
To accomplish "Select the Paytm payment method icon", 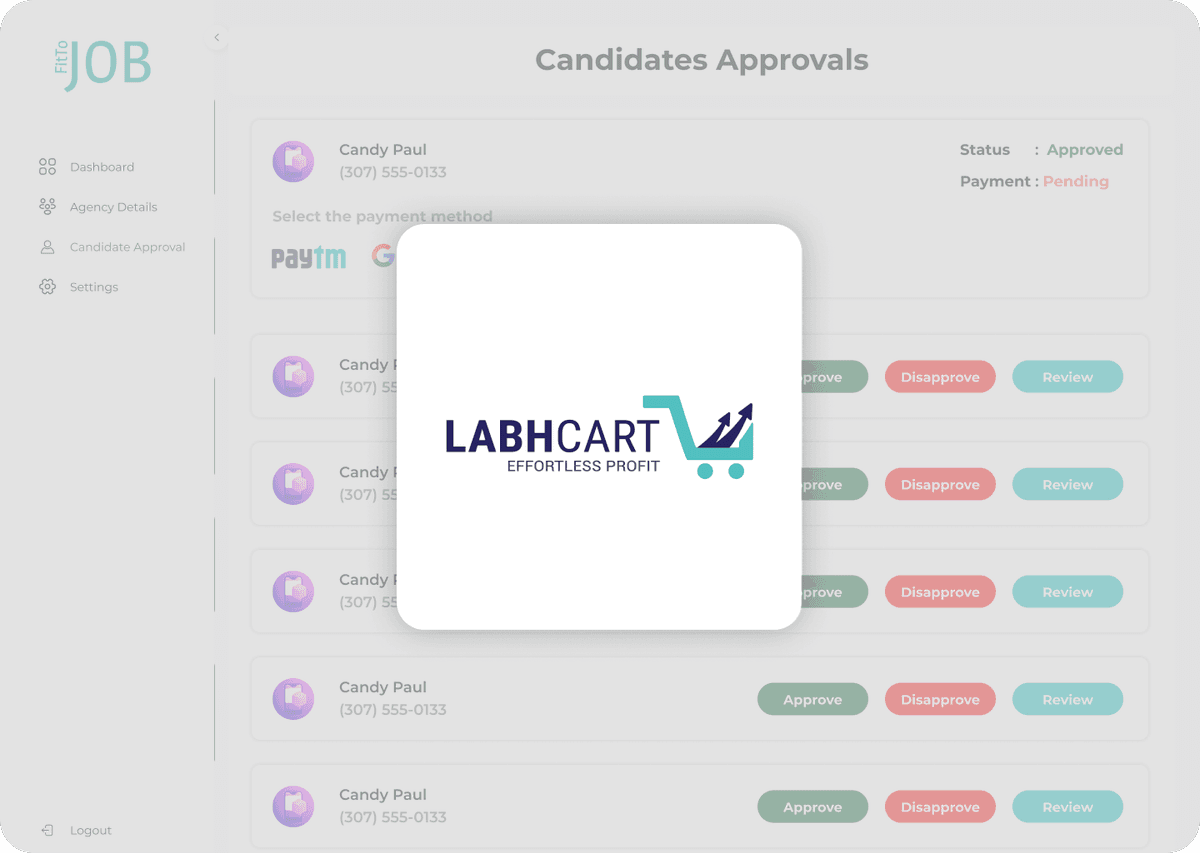I will [x=308, y=257].
